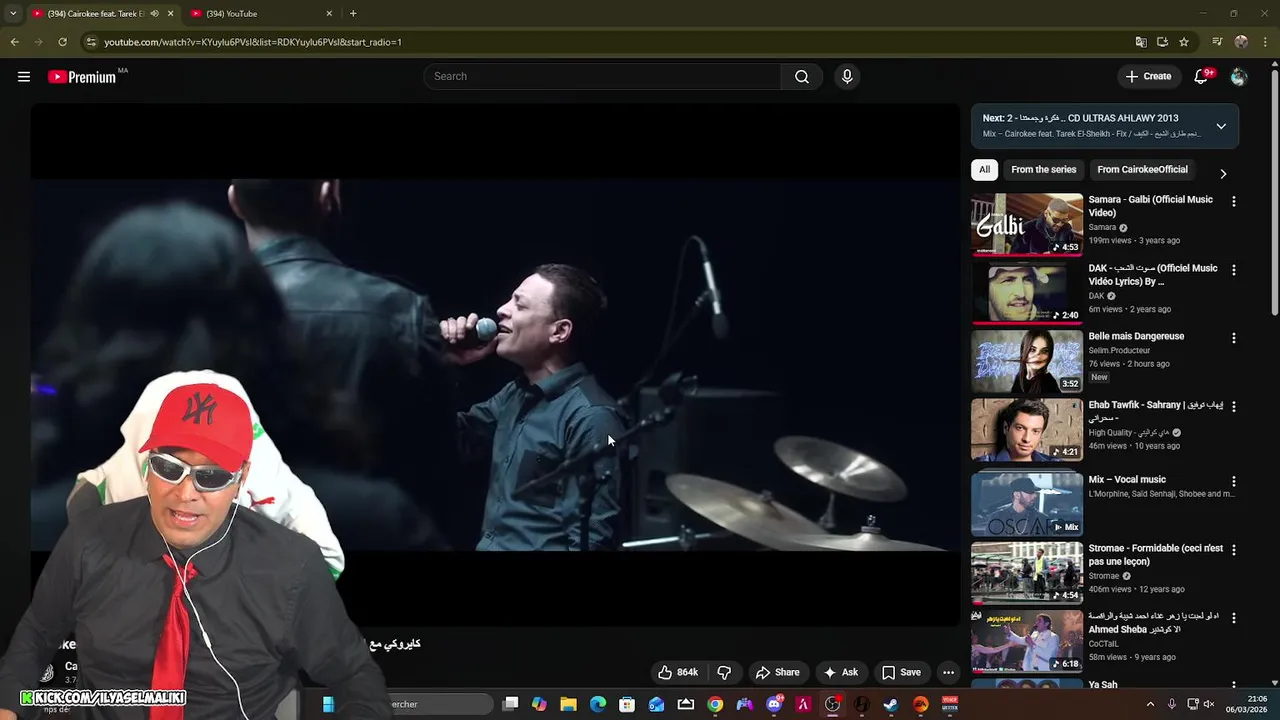The width and height of the screenshot is (1280, 720).
Task: Click the Create button
Action: pos(1148,77)
